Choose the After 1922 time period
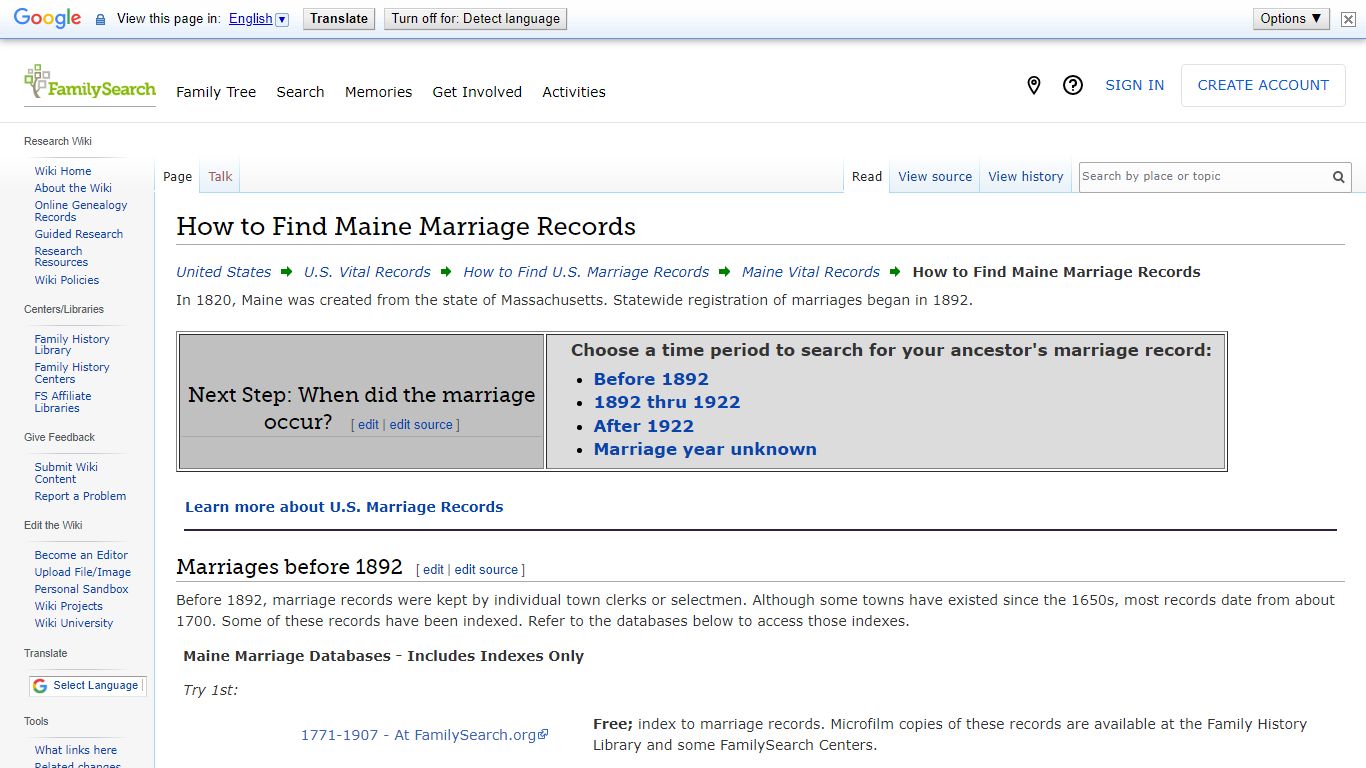 click(644, 427)
